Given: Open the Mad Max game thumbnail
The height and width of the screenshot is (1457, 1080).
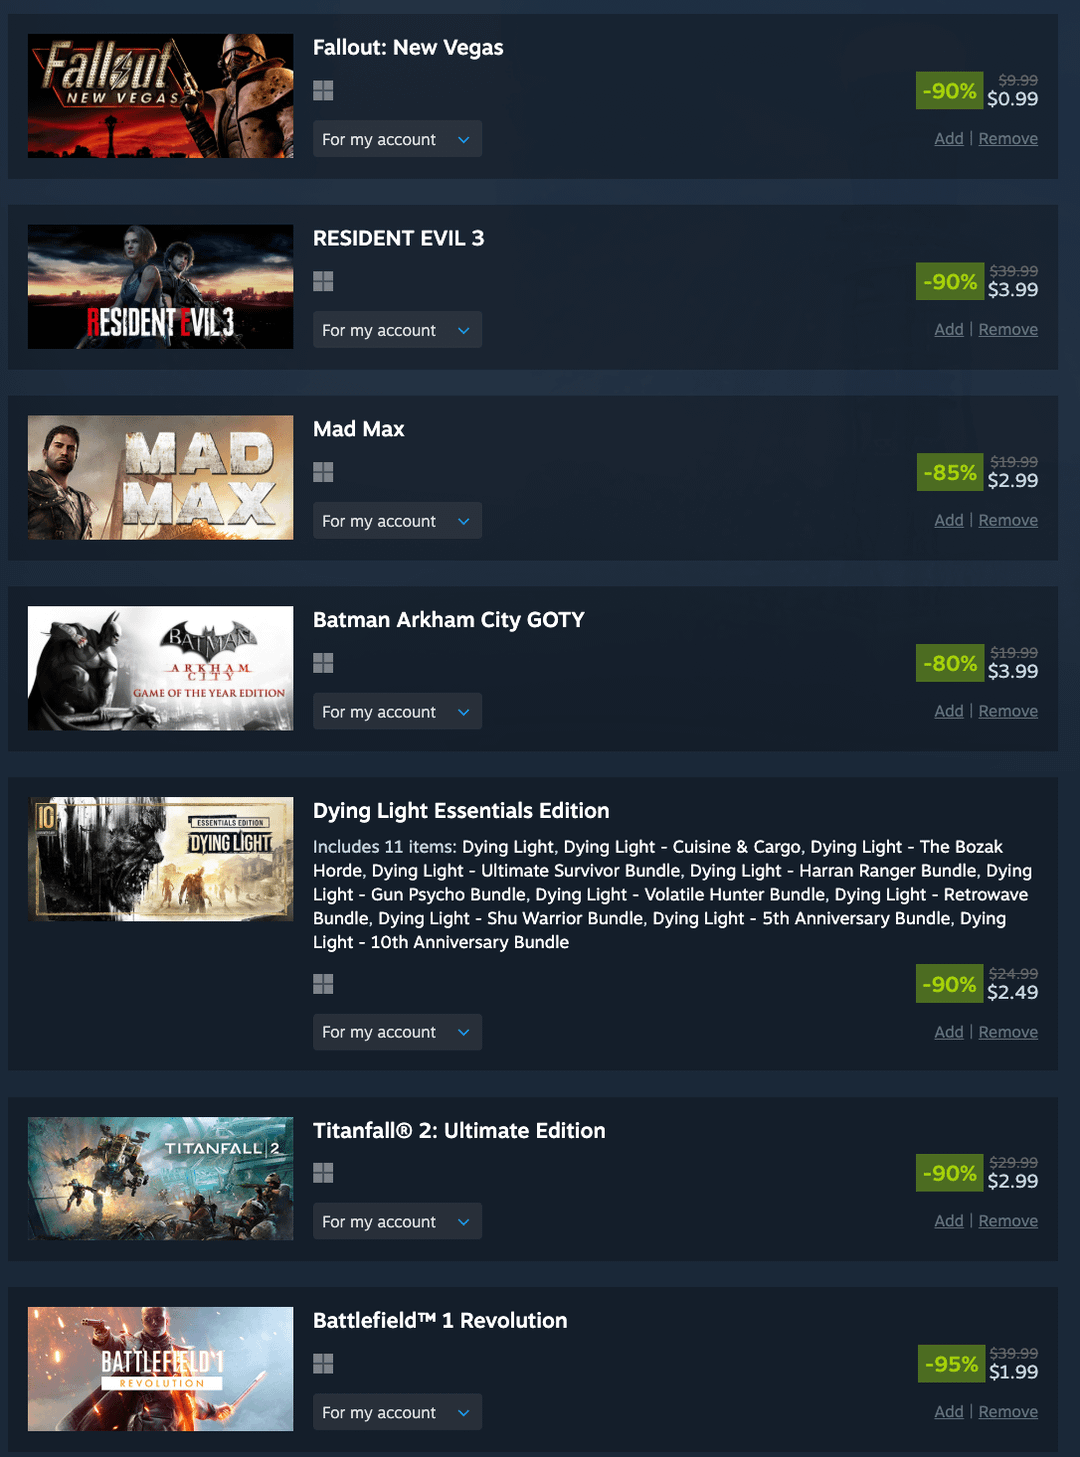Looking at the screenshot, I should (x=161, y=478).
